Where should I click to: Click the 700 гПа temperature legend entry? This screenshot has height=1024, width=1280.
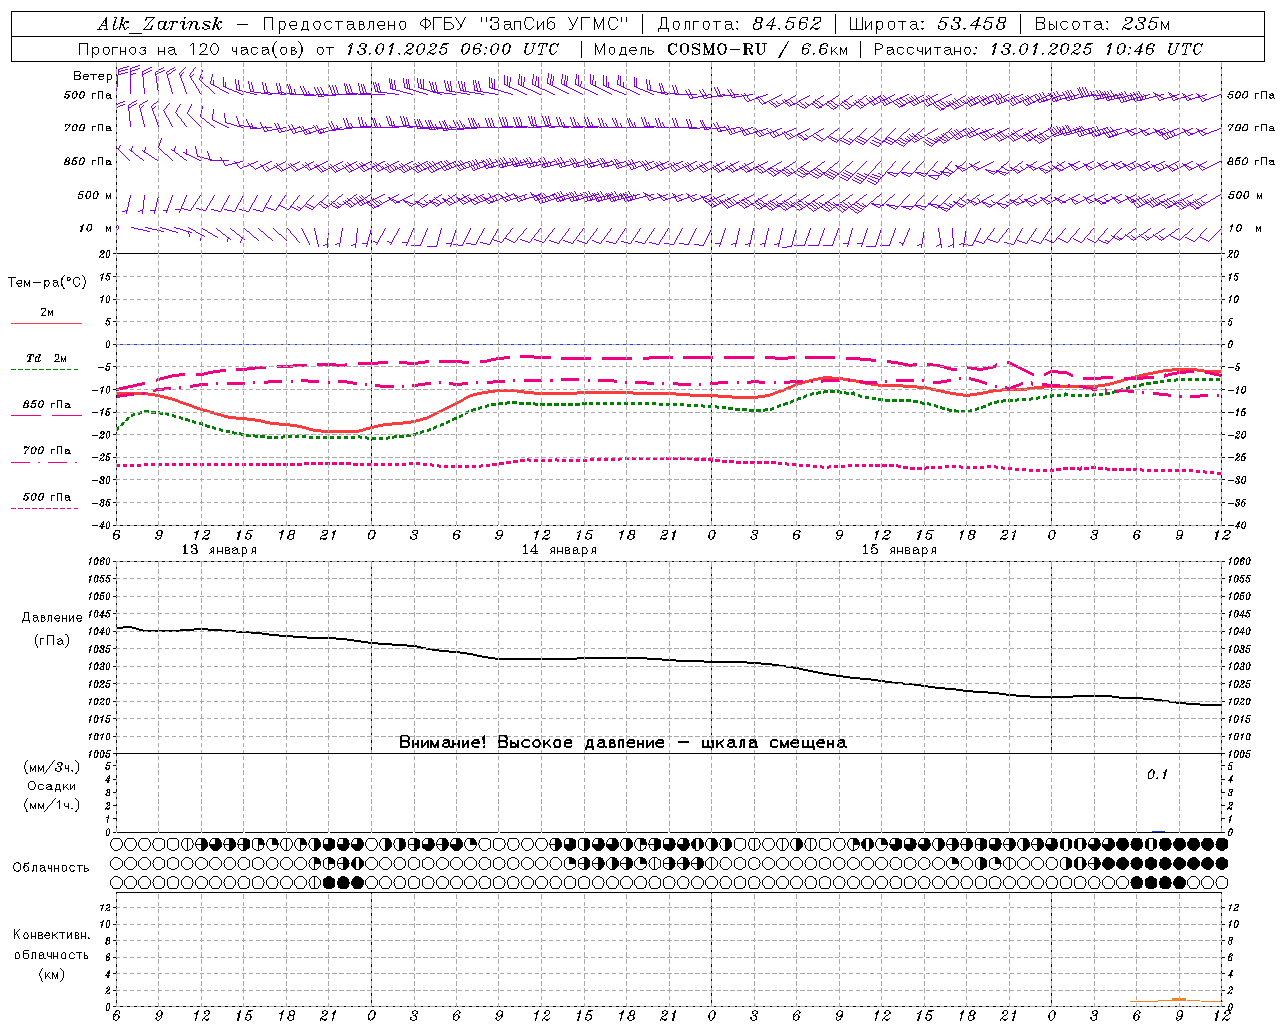point(47,451)
